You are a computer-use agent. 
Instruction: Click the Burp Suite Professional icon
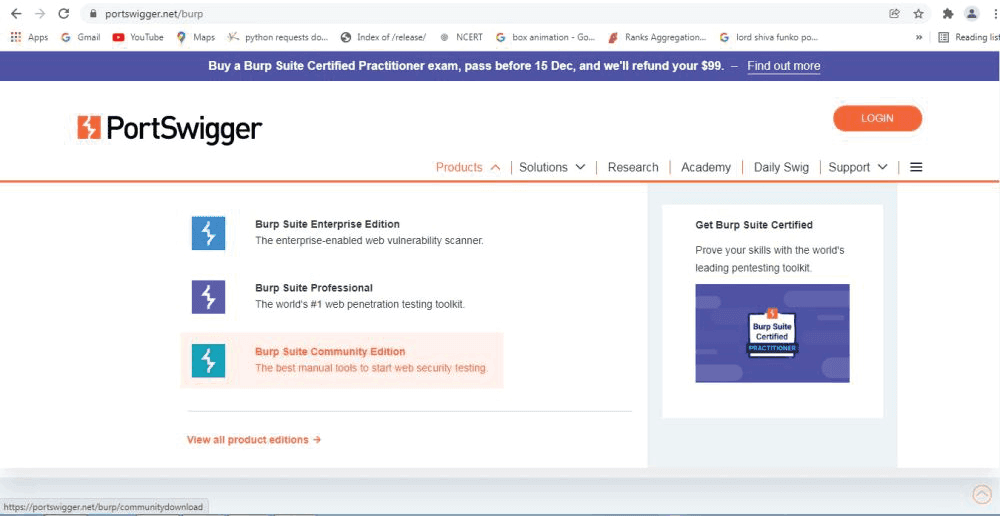click(x=208, y=297)
